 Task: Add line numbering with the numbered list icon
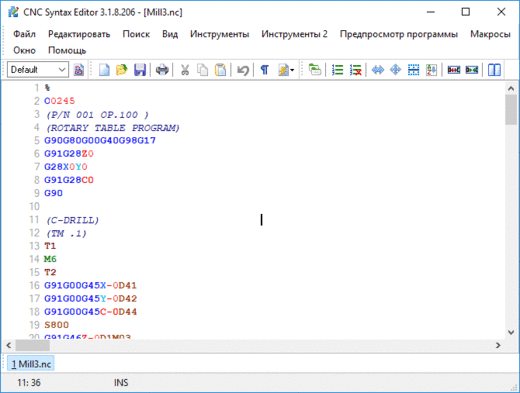point(337,70)
